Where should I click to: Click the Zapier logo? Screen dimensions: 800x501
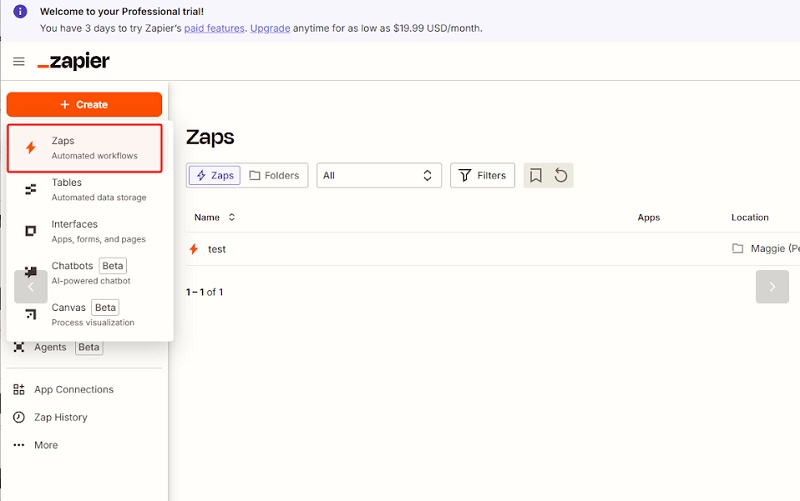coord(74,62)
